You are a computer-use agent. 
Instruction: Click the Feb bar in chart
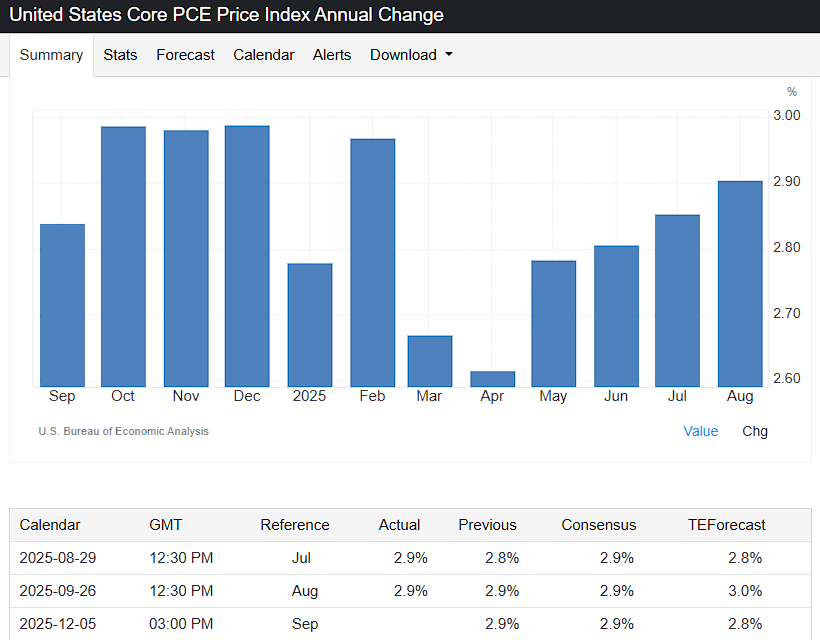point(372,262)
